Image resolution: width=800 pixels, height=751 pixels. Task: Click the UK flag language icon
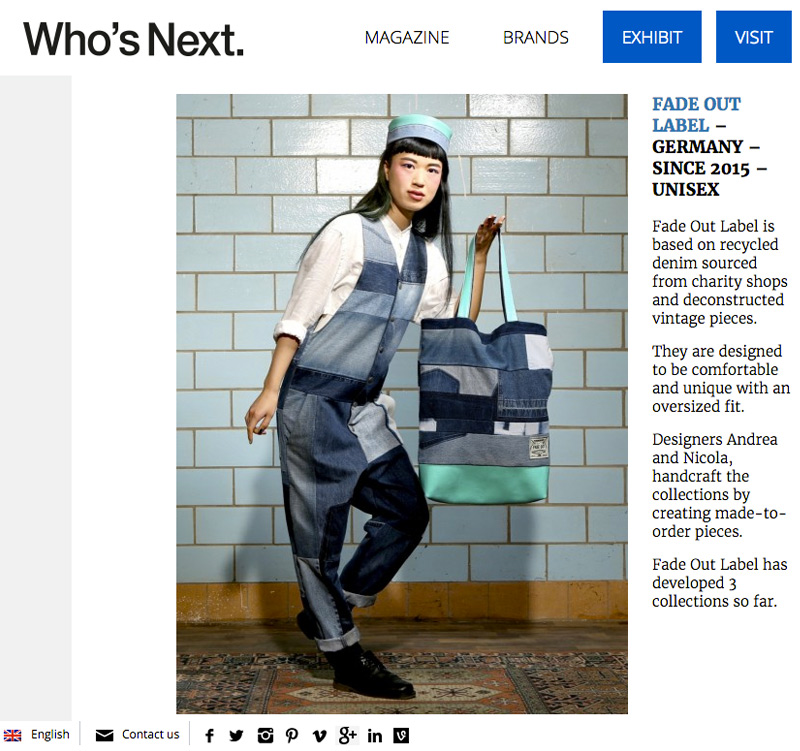(12, 735)
